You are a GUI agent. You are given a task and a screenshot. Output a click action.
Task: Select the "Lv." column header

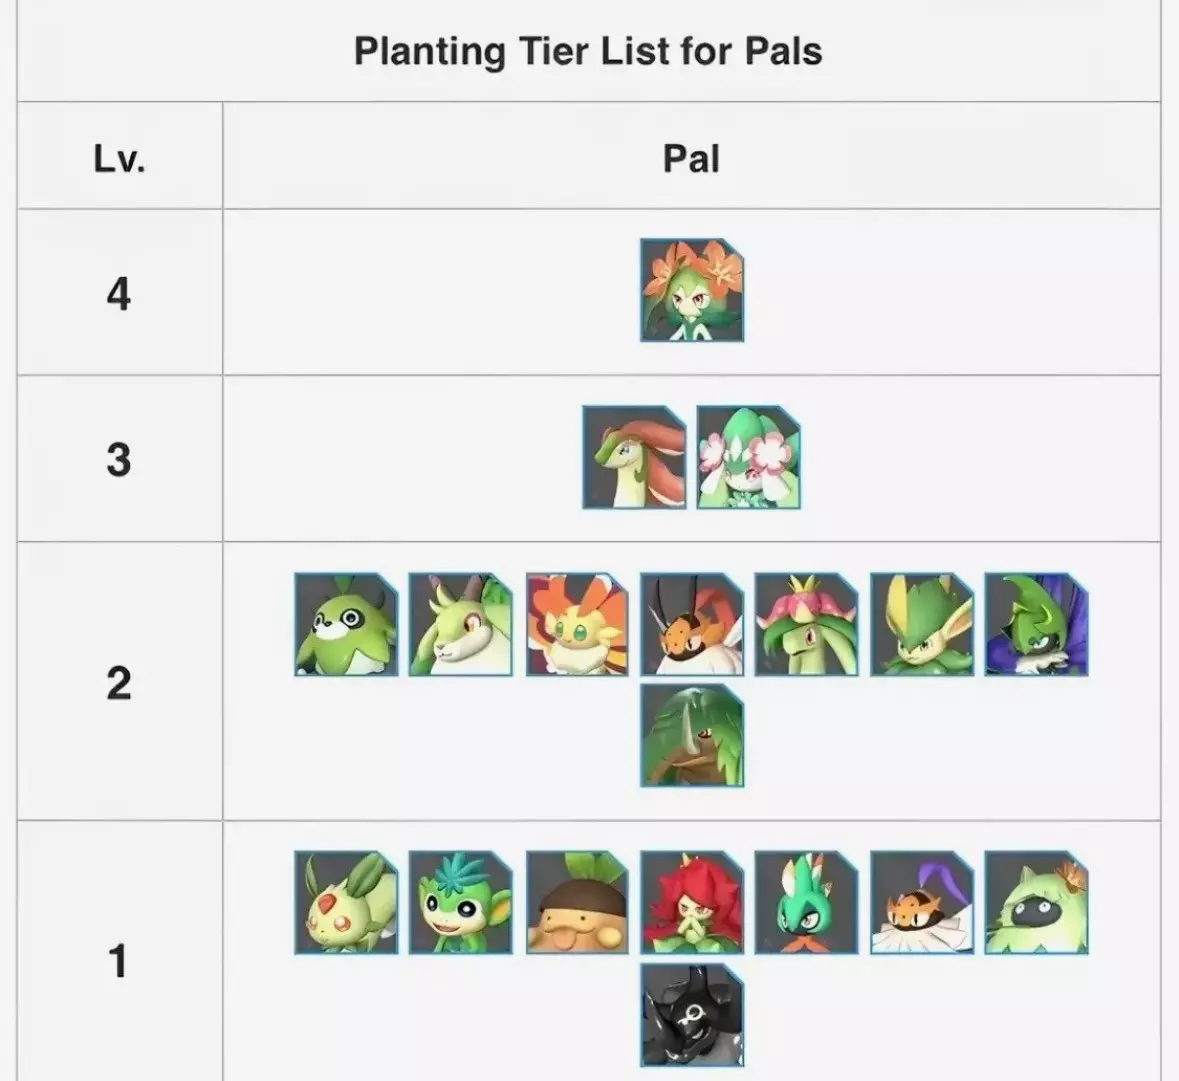pyautogui.click(x=119, y=157)
